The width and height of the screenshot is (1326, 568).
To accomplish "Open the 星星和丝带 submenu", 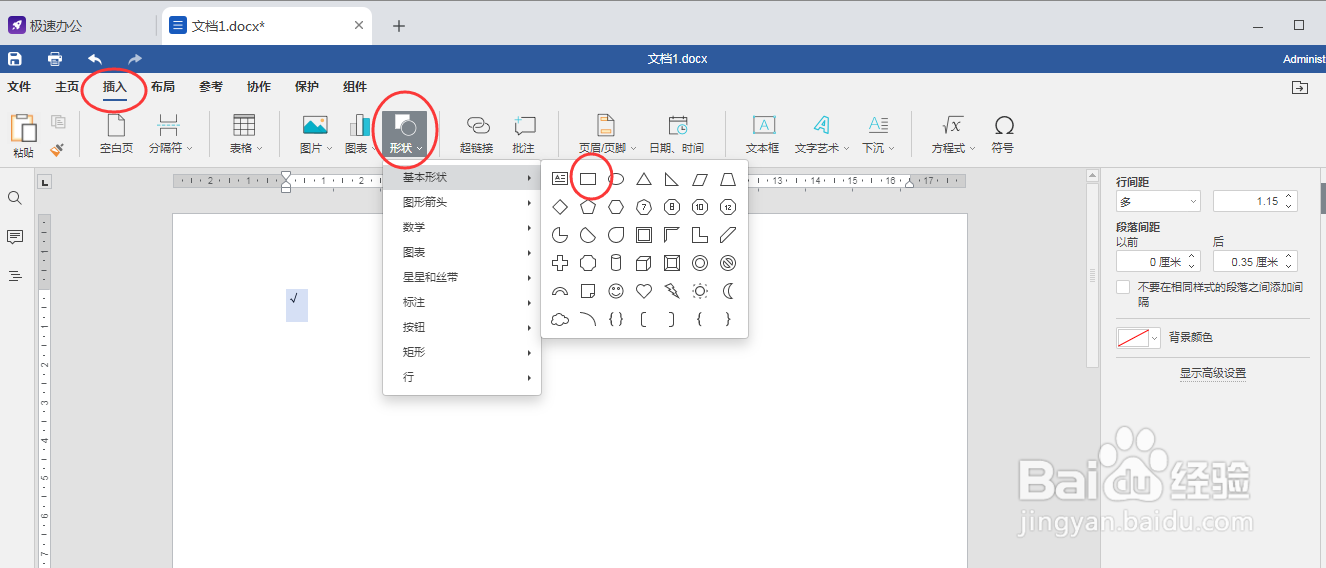I will pyautogui.click(x=462, y=277).
